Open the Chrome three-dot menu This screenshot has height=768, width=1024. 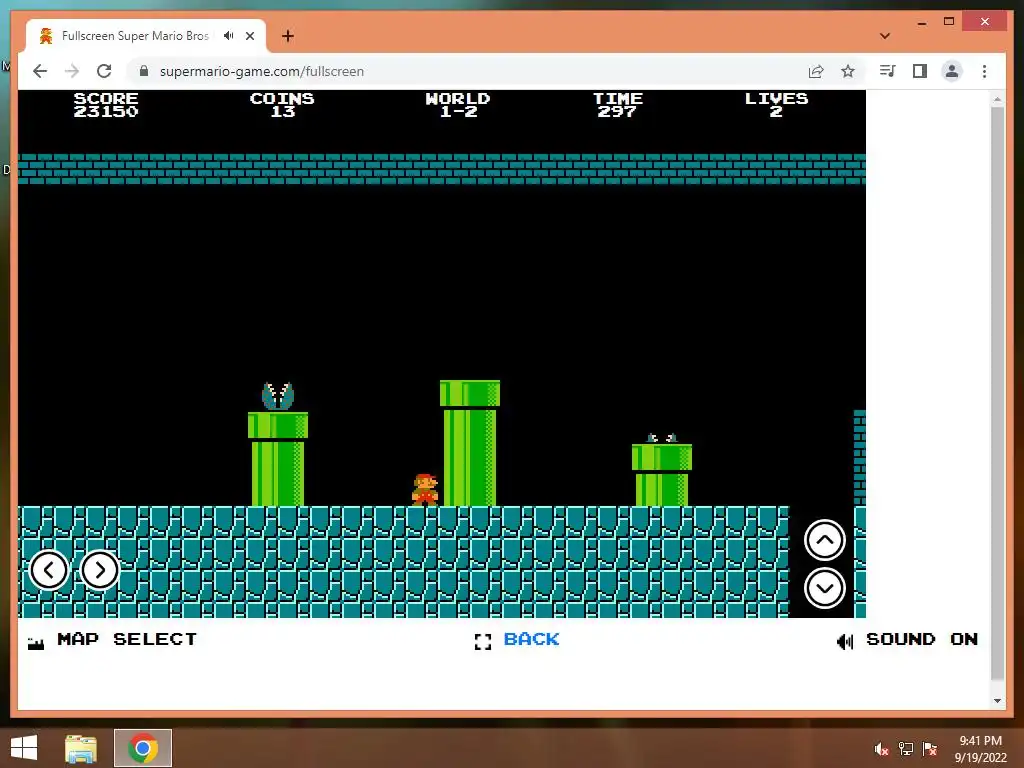[x=984, y=71]
